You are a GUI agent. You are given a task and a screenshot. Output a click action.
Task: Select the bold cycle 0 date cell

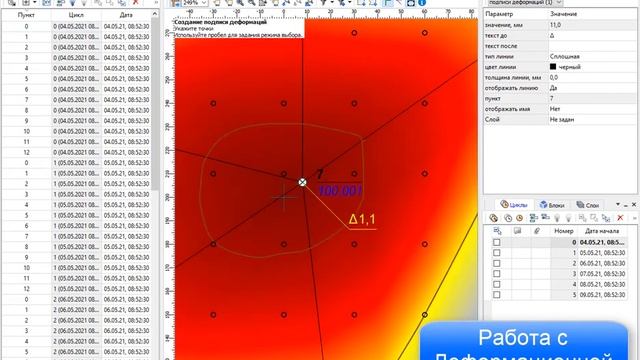pos(602,242)
